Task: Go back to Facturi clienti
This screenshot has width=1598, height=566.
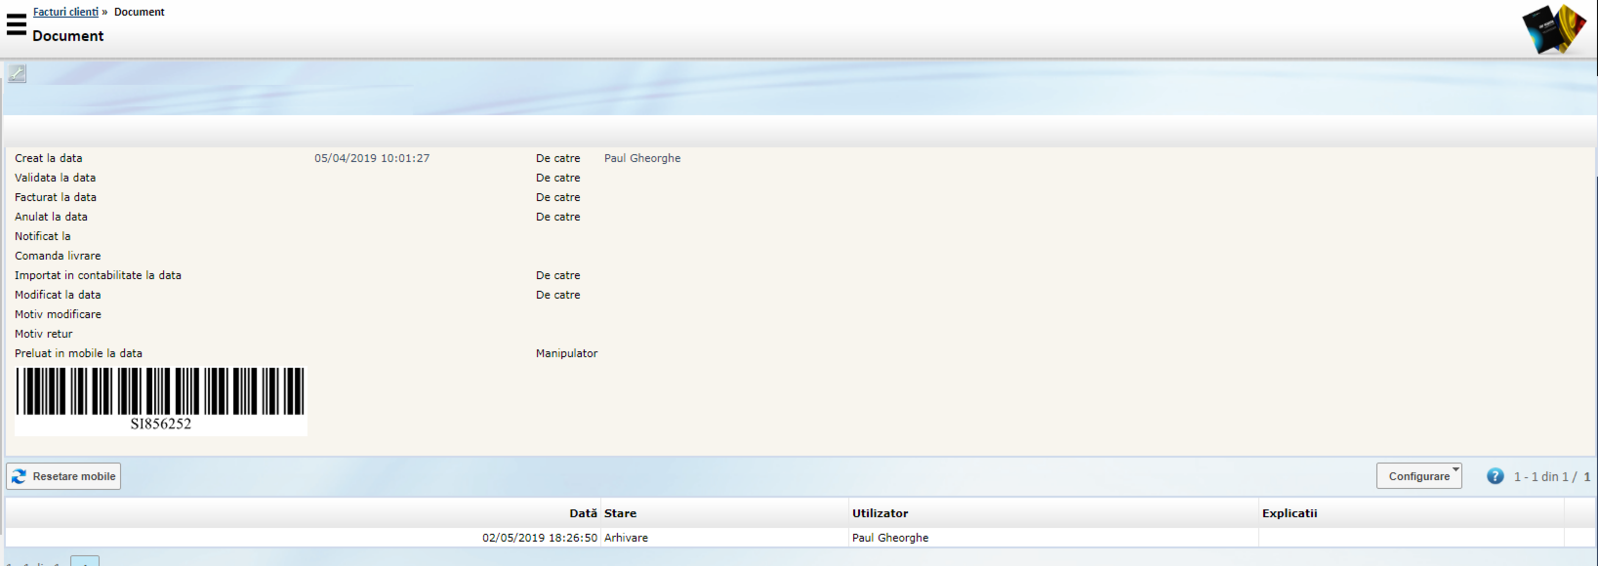Action: click(65, 12)
